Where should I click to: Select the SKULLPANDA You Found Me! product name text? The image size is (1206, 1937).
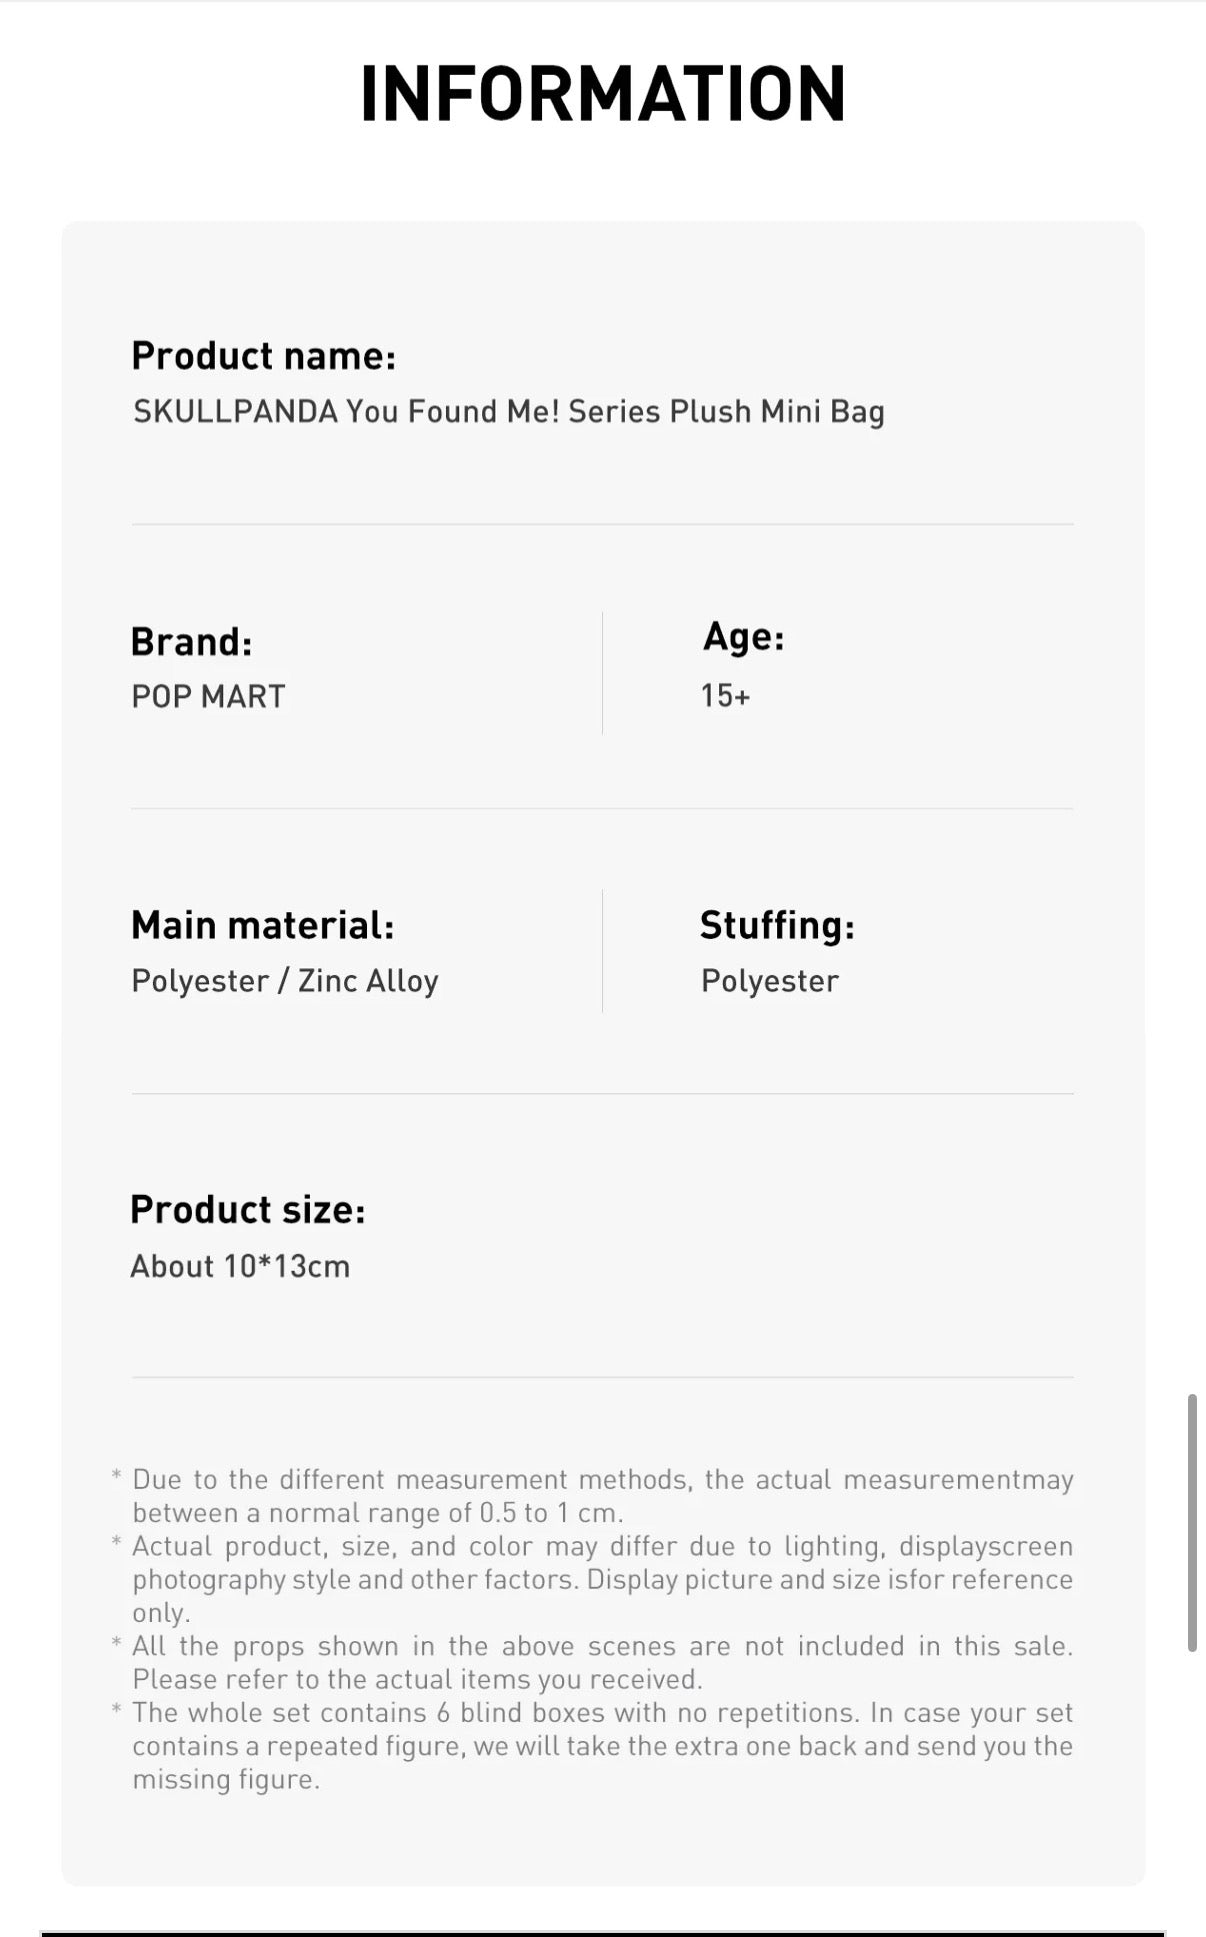pyautogui.click(x=508, y=412)
